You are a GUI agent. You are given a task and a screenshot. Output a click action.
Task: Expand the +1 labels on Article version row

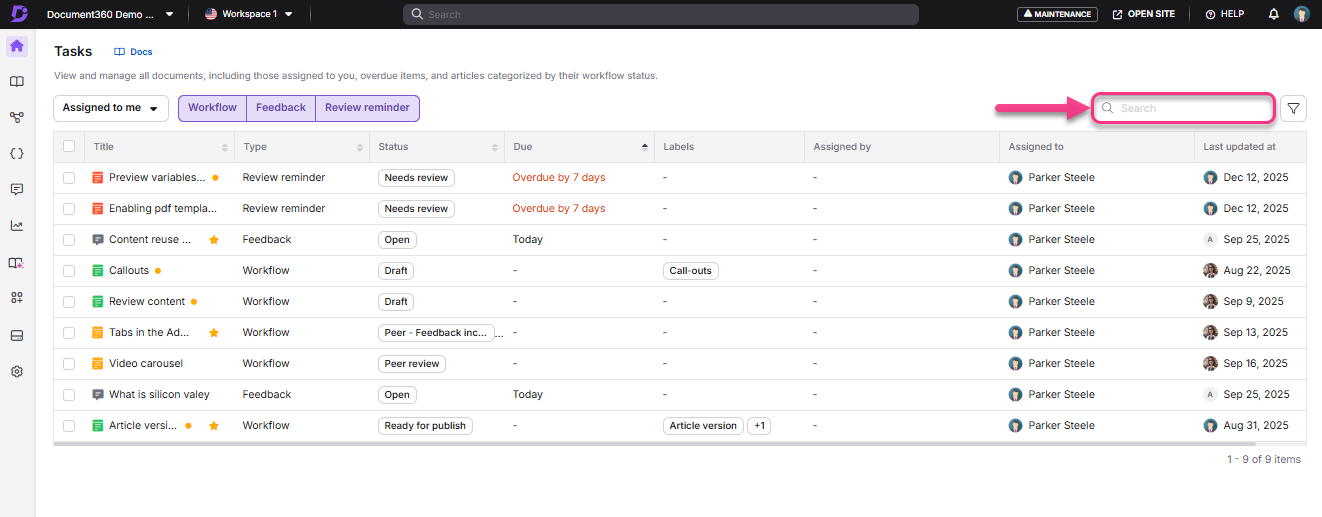(x=760, y=426)
